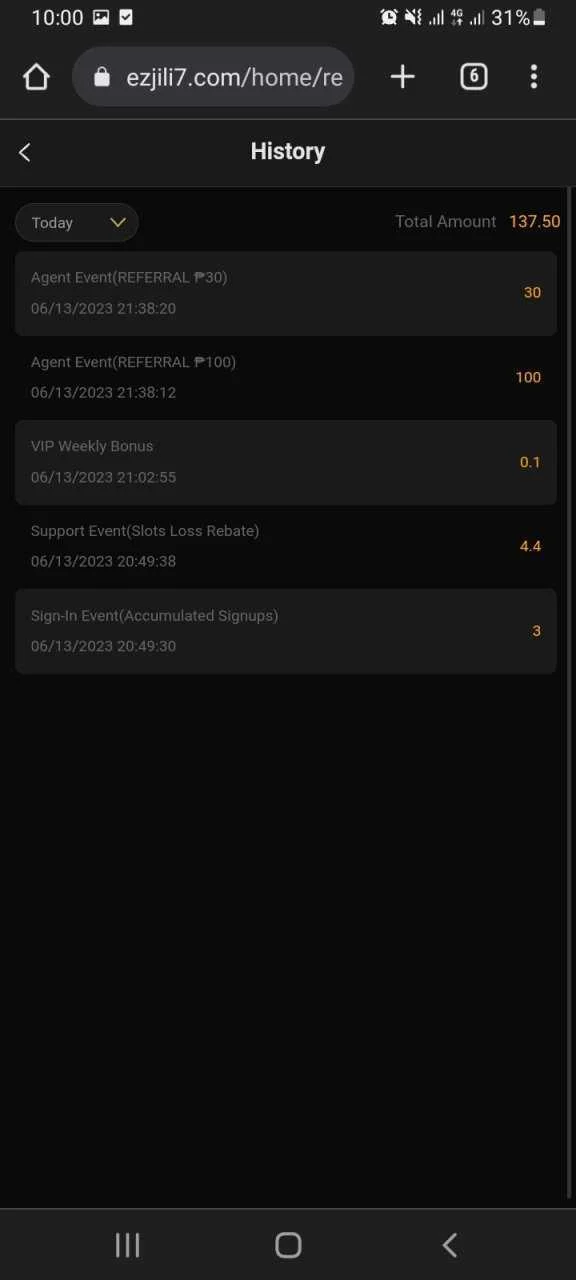Open the VIP Weekly Bonus record

(286, 462)
